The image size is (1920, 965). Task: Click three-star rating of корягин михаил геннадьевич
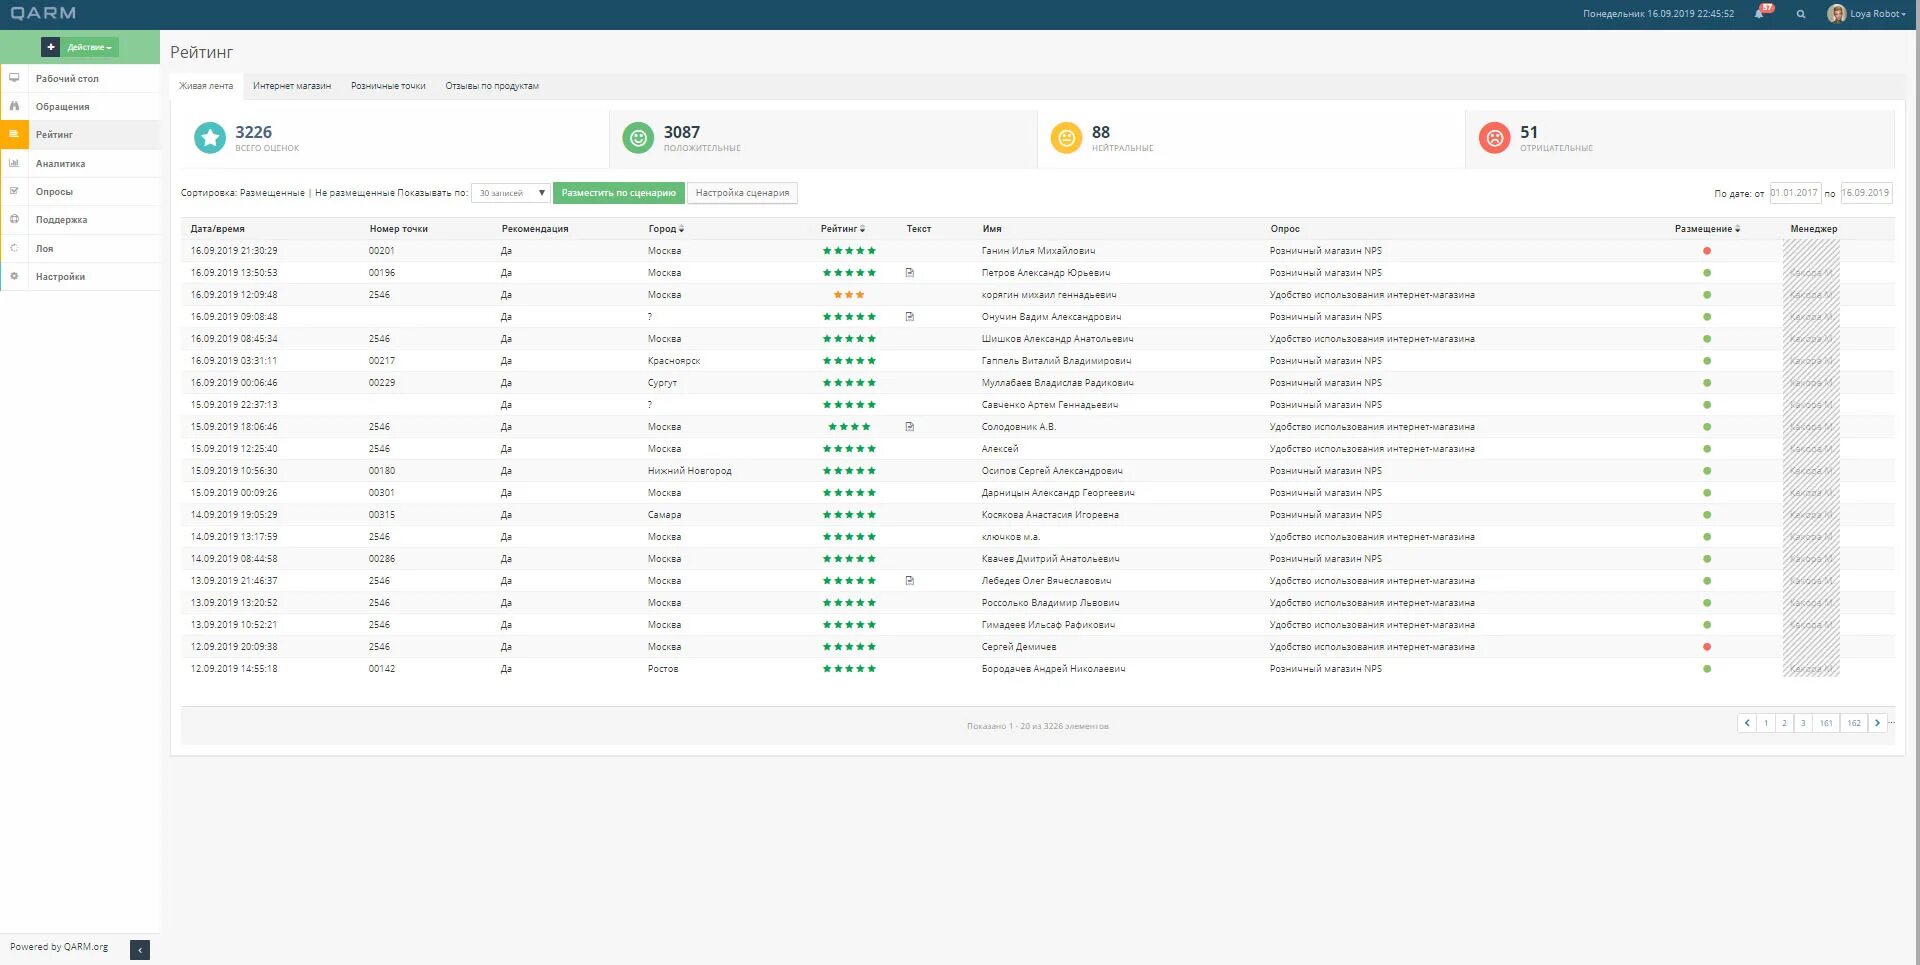coord(849,295)
